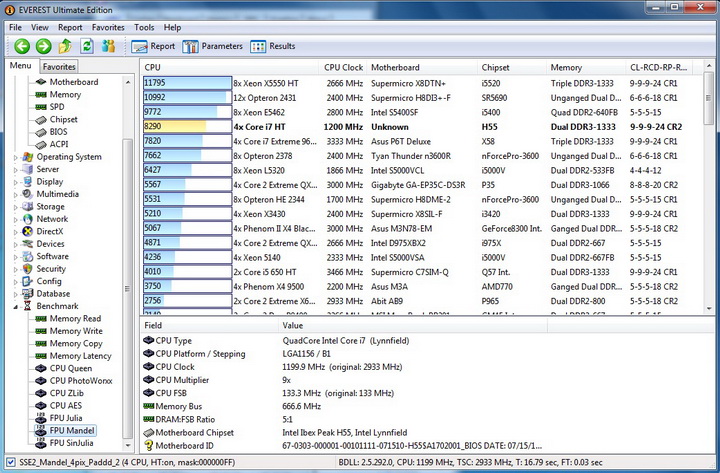Viewport: 720px width, 473px height.
Task: Open the Help menu
Action: point(172,28)
